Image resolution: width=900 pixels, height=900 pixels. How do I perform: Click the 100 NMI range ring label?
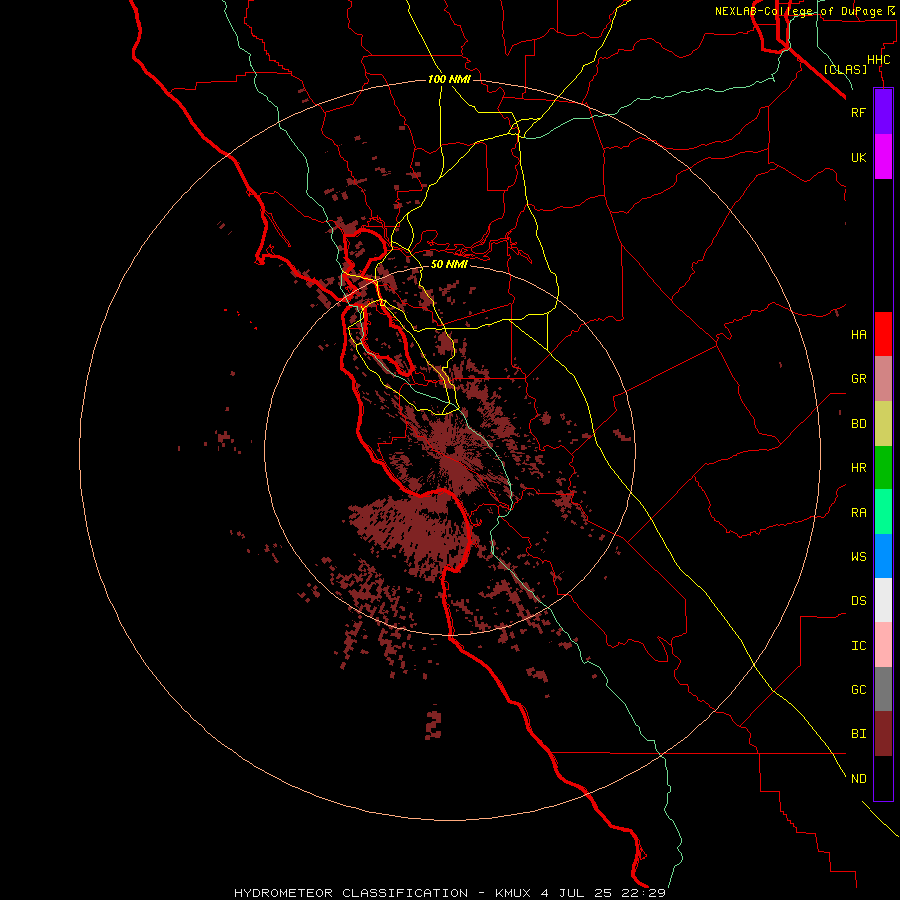click(449, 79)
